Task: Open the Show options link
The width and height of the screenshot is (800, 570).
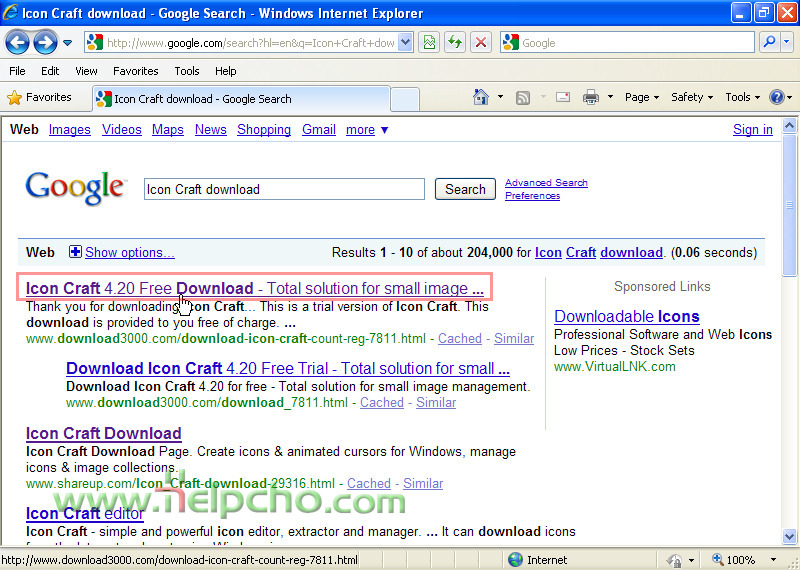Action: [130, 253]
